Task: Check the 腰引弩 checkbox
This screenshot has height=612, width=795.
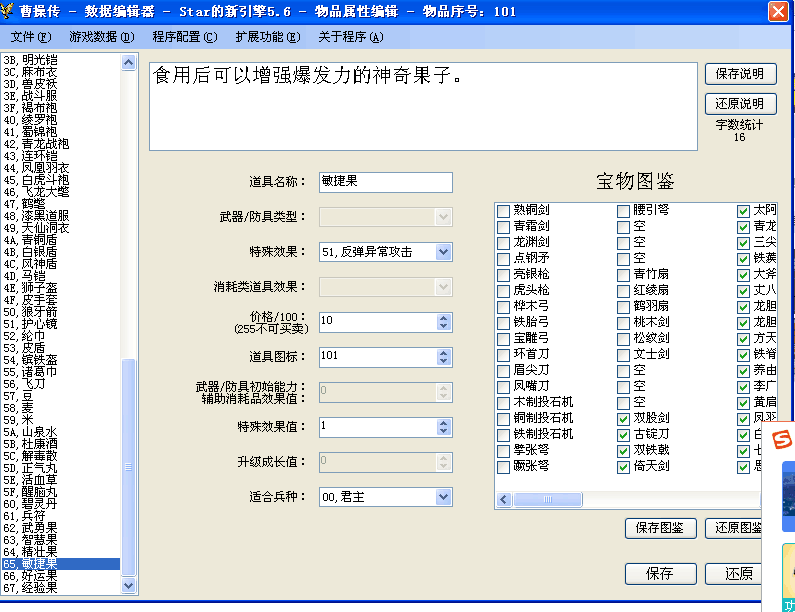Action: pos(623,211)
